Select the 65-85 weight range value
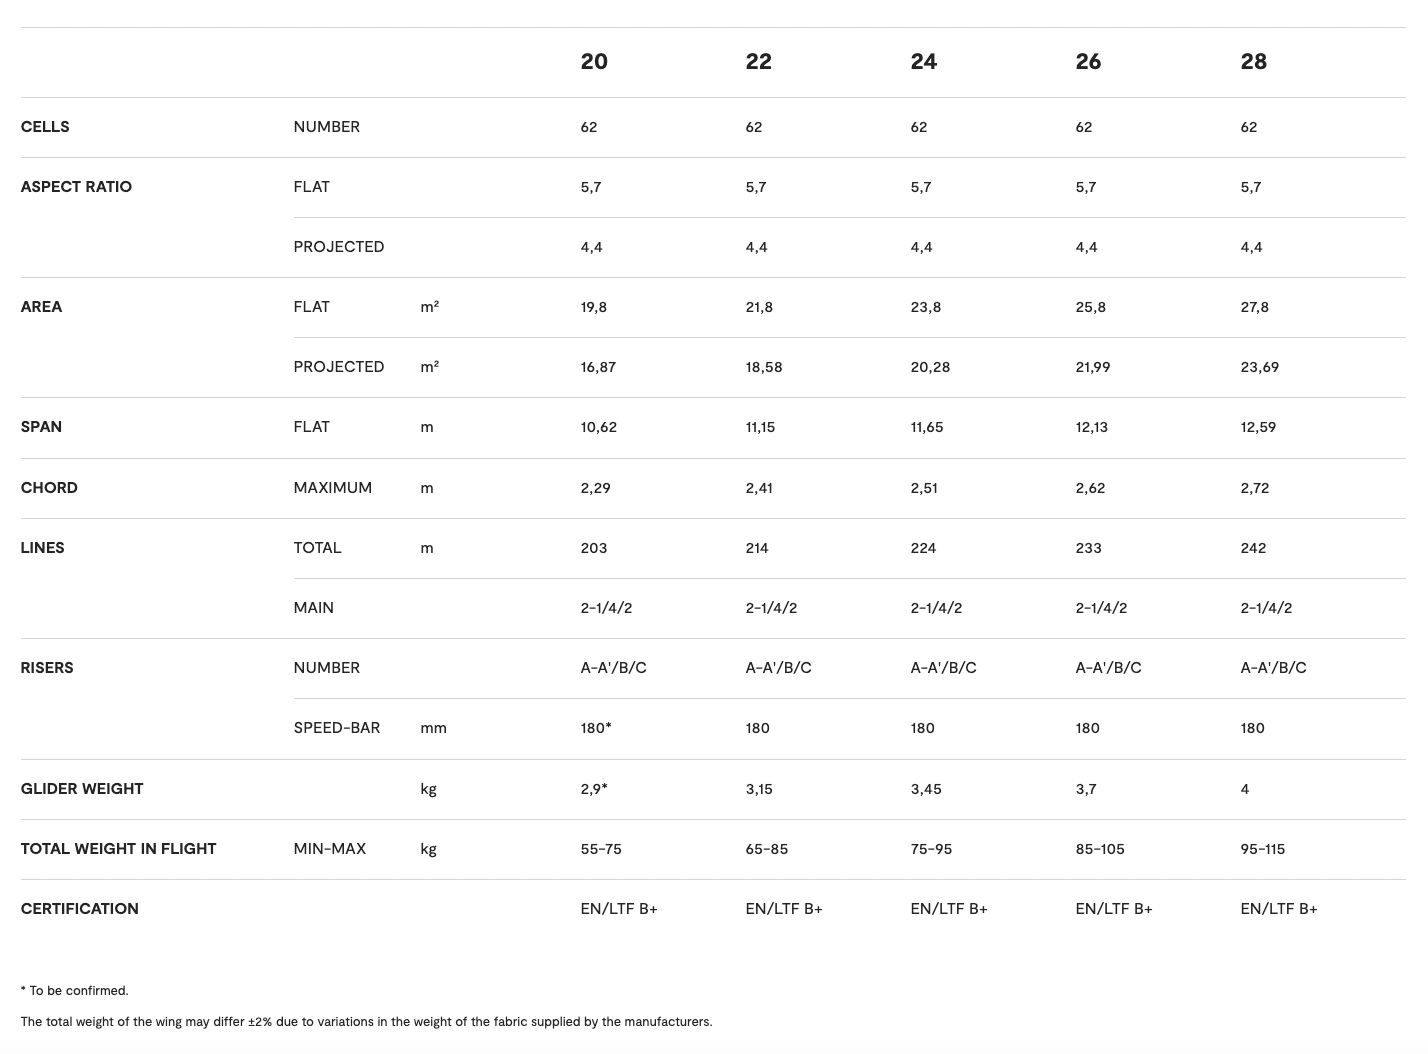The width and height of the screenshot is (1428, 1054). pos(766,849)
